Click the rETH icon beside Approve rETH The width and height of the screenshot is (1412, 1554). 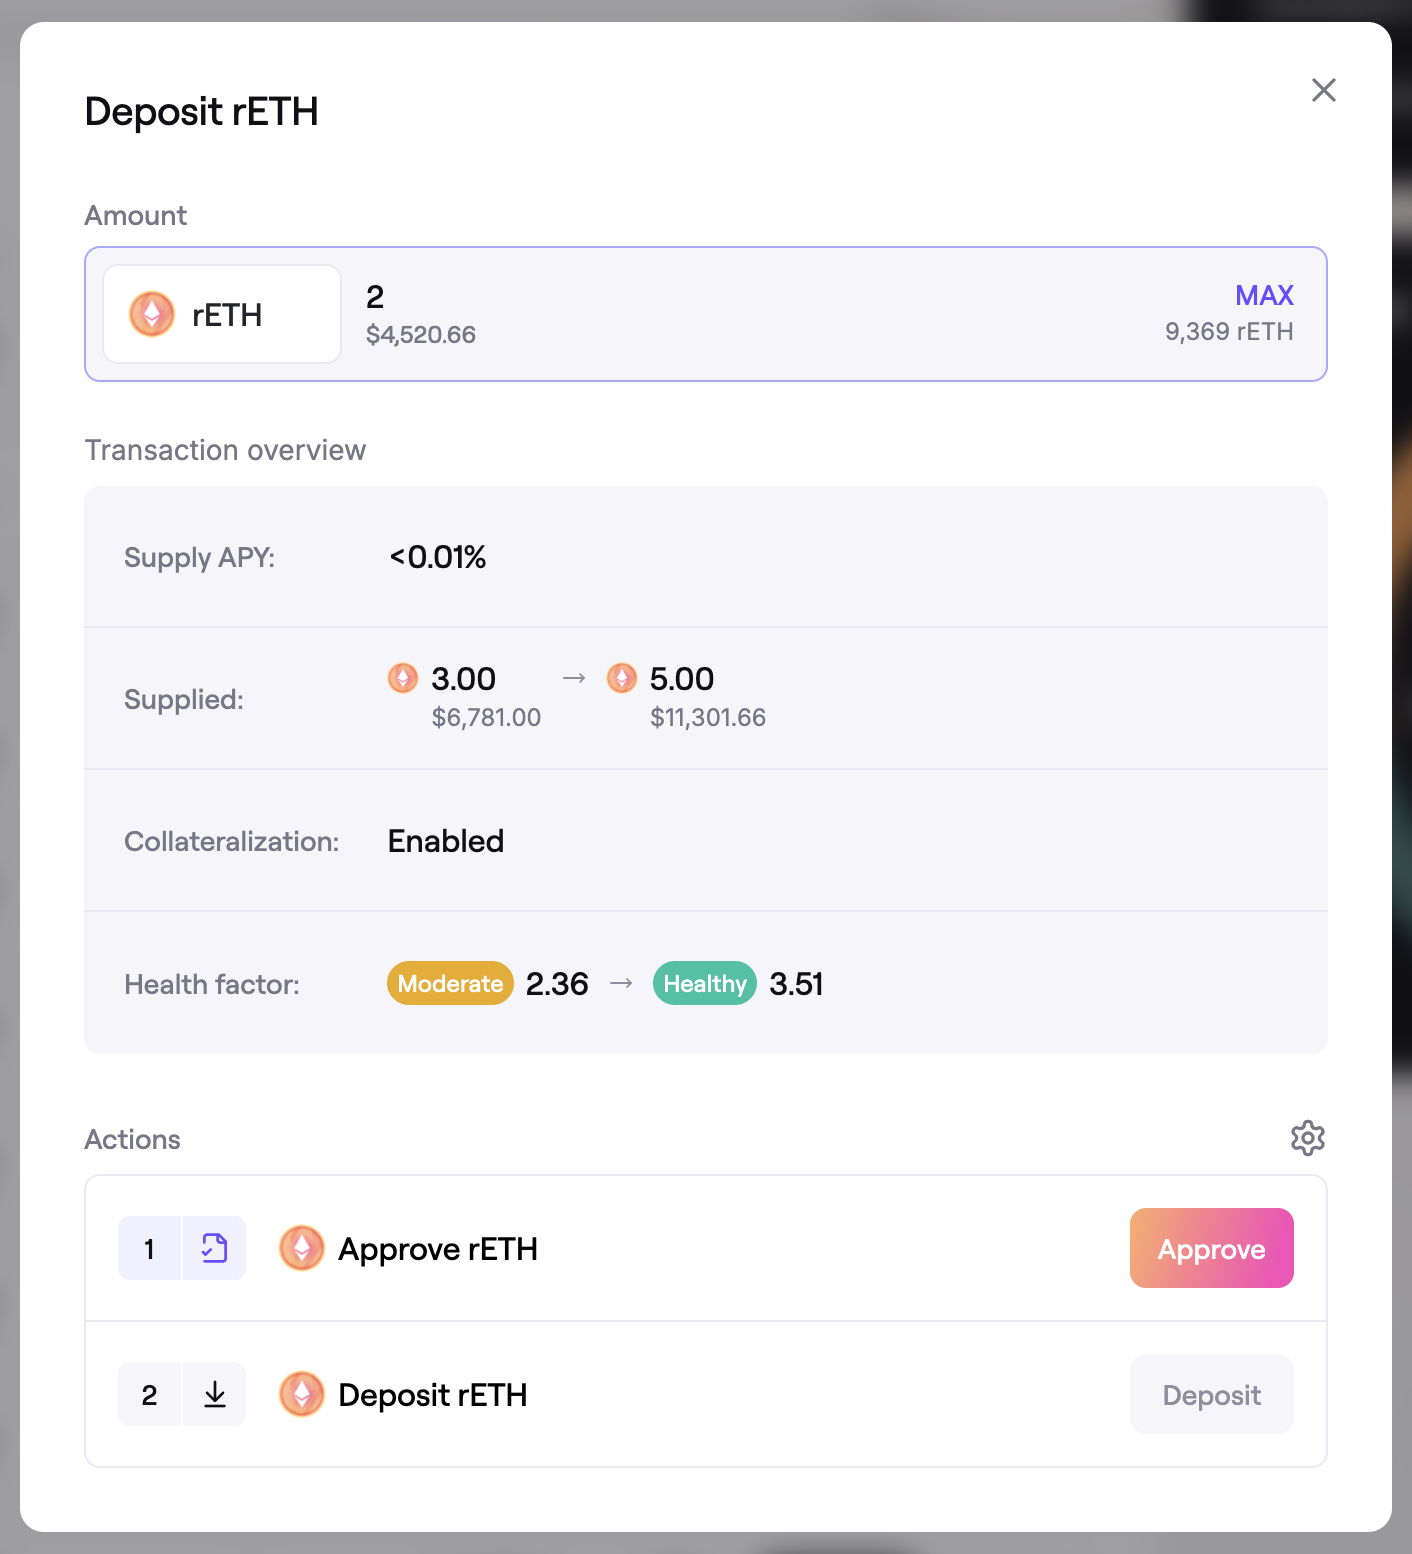pyautogui.click(x=301, y=1248)
